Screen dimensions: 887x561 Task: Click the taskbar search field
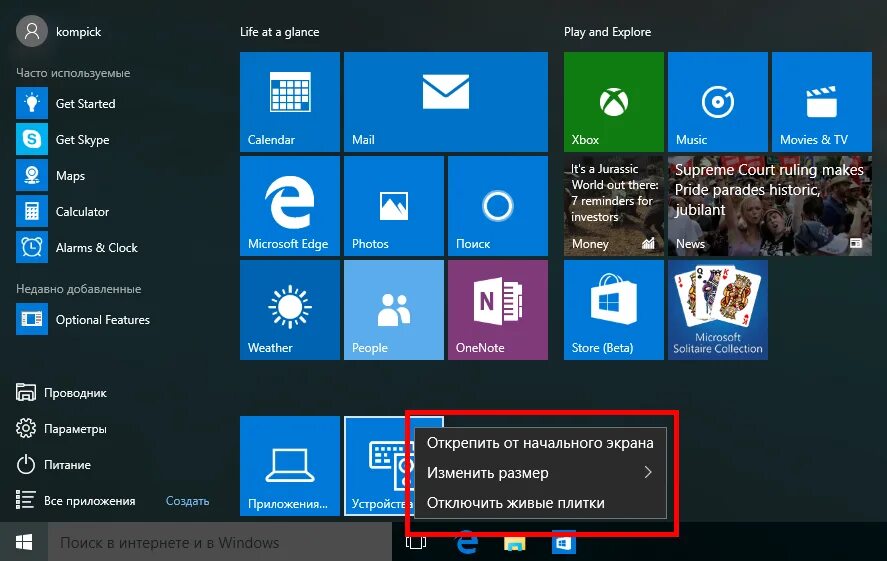(x=219, y=542)
